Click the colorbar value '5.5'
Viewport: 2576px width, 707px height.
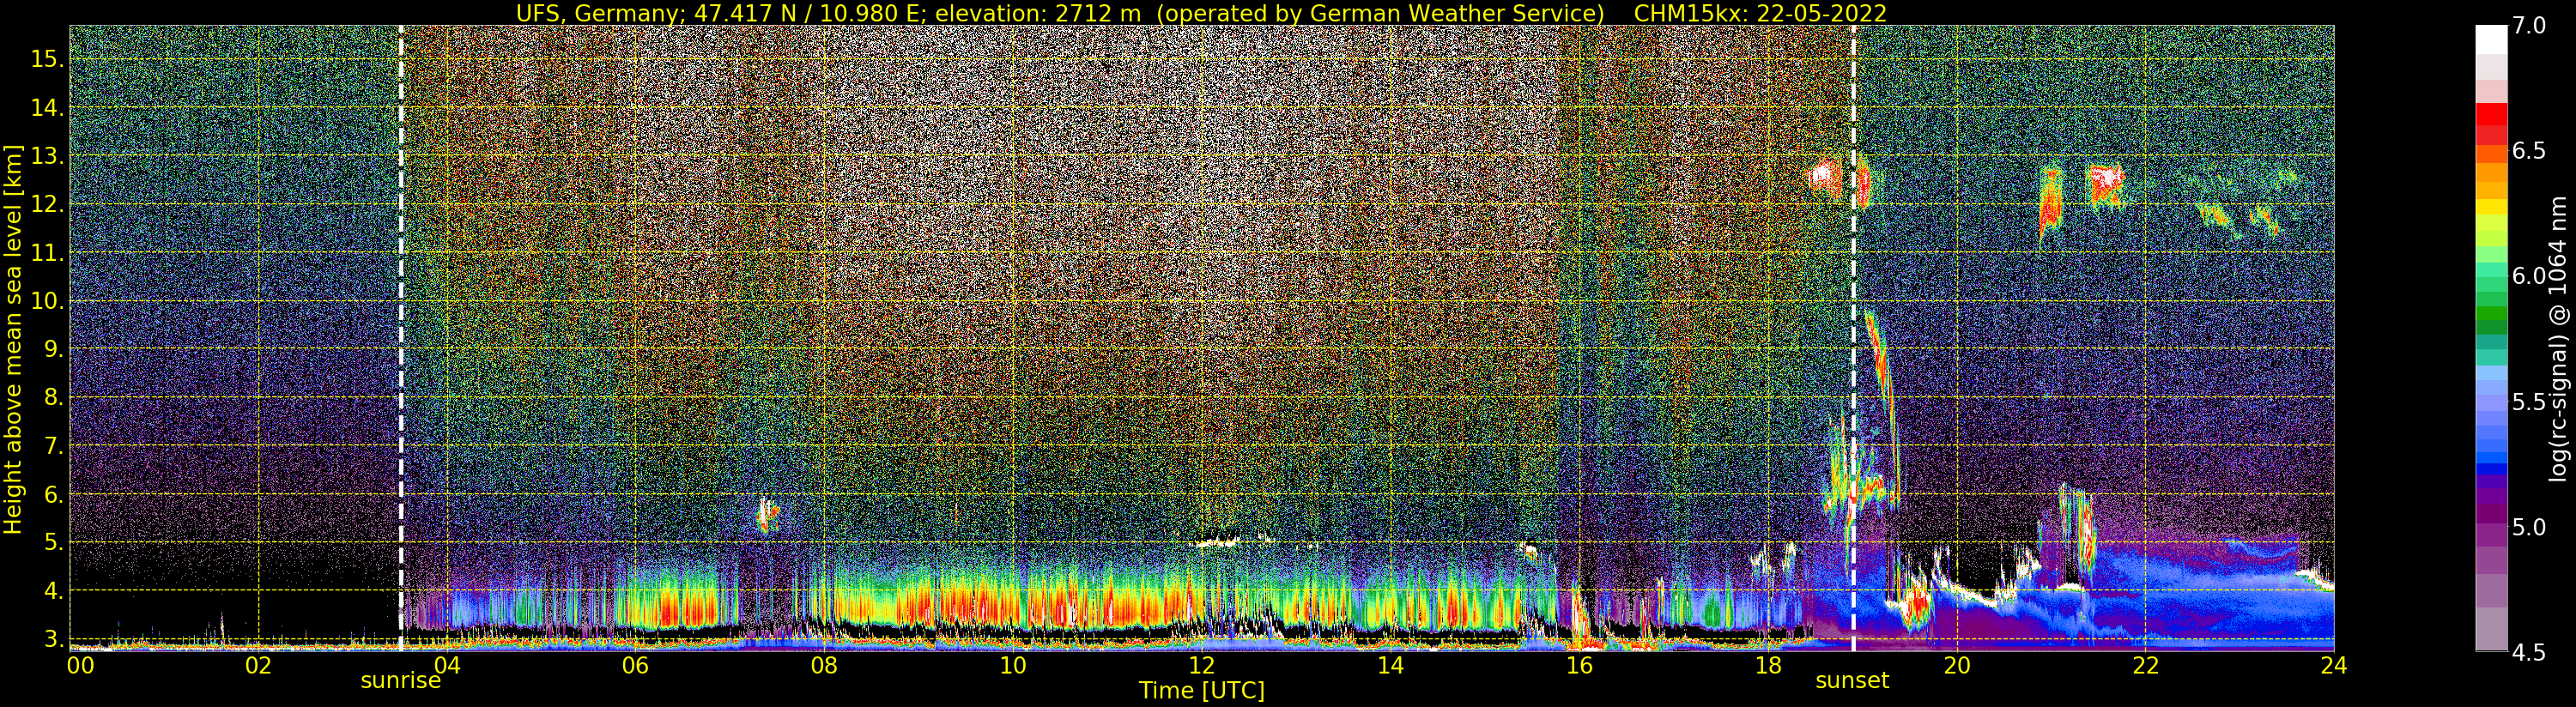click(2529, 402)
